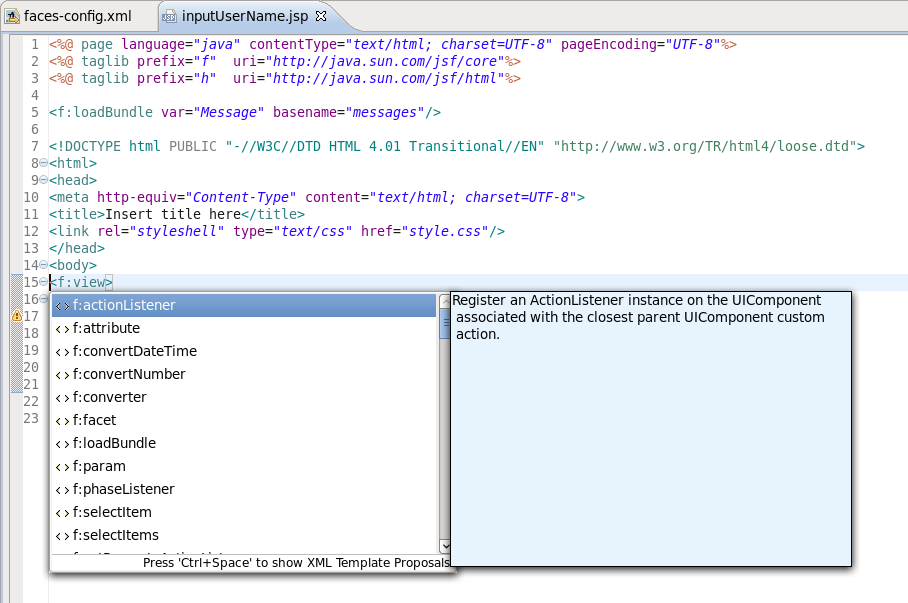The height and width of the screenshot is (603, 908).
Task: Click the <> icon beside f:param
Action: pos(64,466)
